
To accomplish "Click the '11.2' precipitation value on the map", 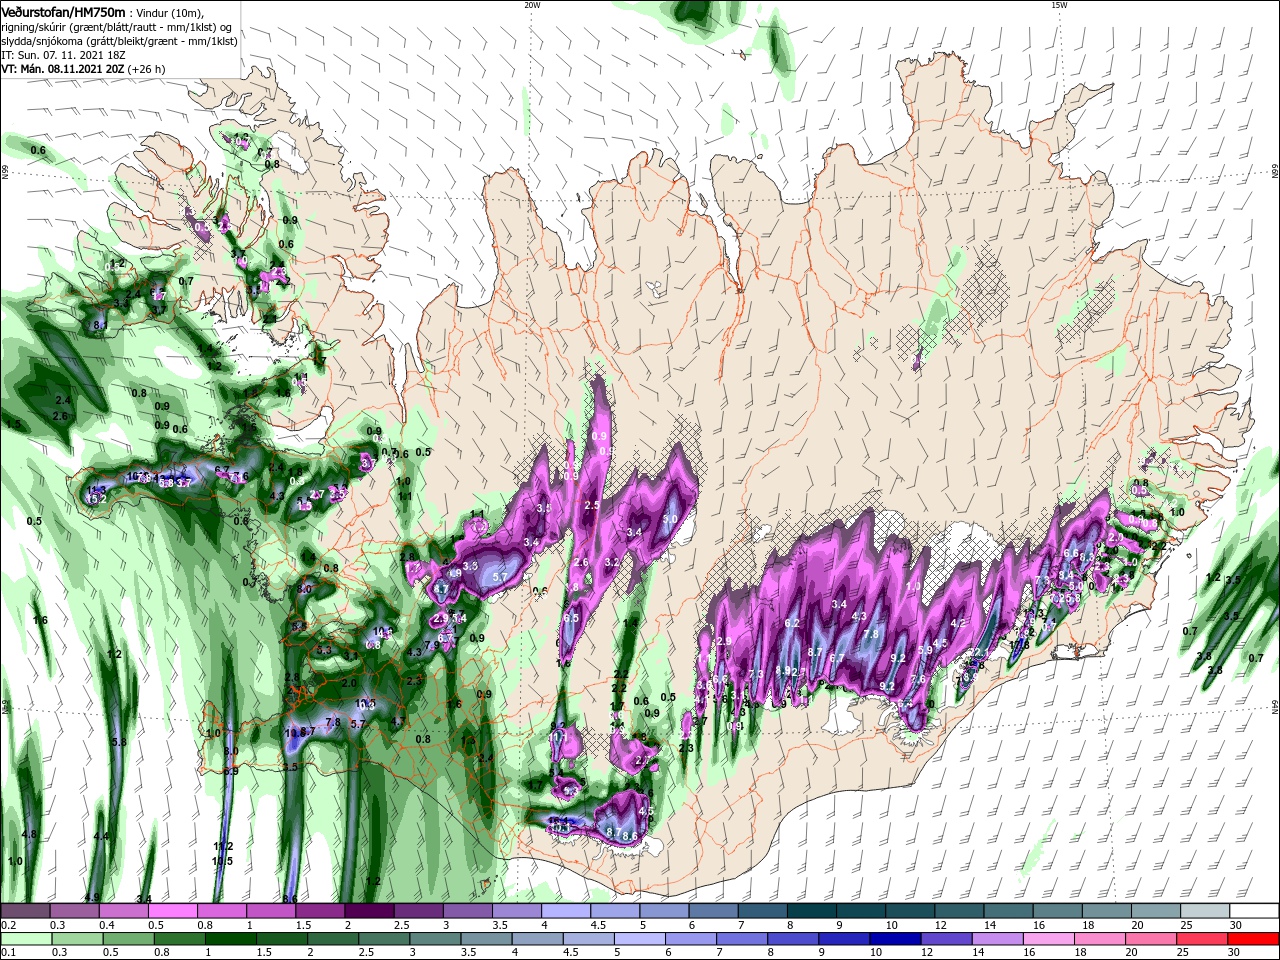I will [x=223, y=846].
